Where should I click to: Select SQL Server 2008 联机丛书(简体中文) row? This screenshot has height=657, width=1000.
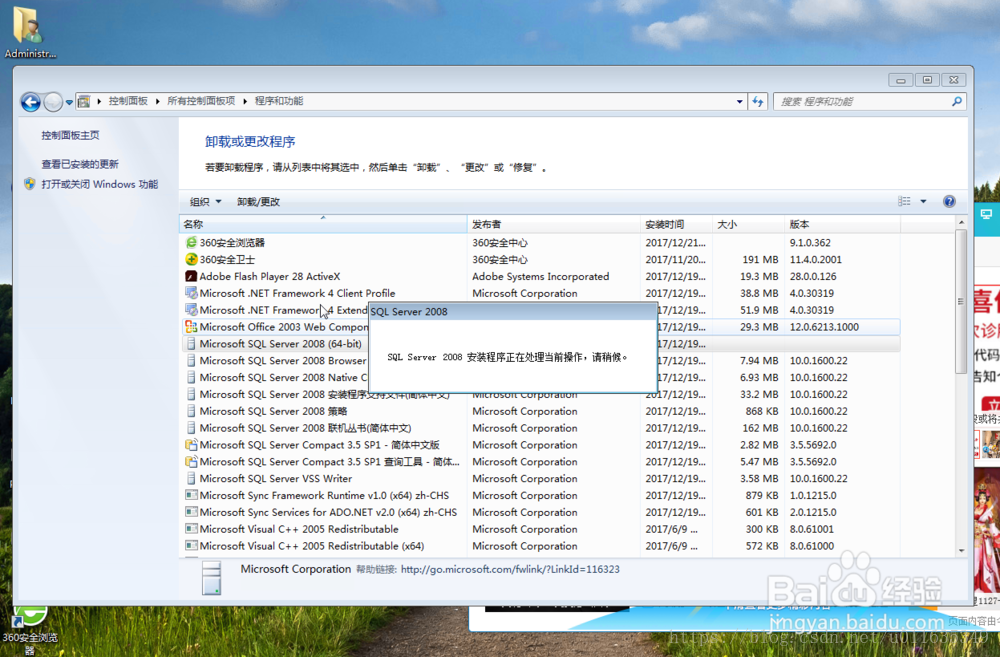click(x=540, y=428)
